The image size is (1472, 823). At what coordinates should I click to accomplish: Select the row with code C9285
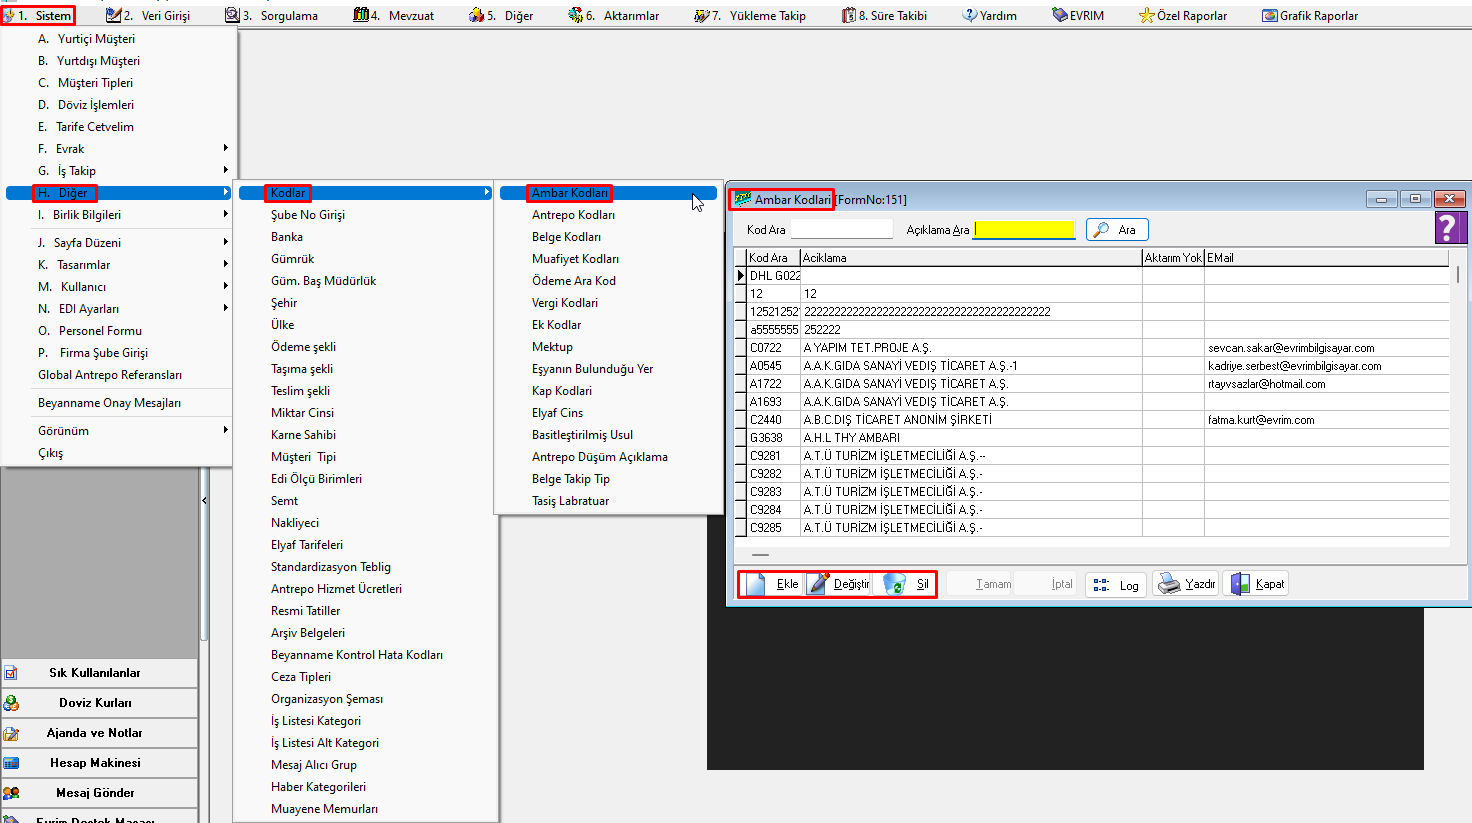[x=1091, y=527]
